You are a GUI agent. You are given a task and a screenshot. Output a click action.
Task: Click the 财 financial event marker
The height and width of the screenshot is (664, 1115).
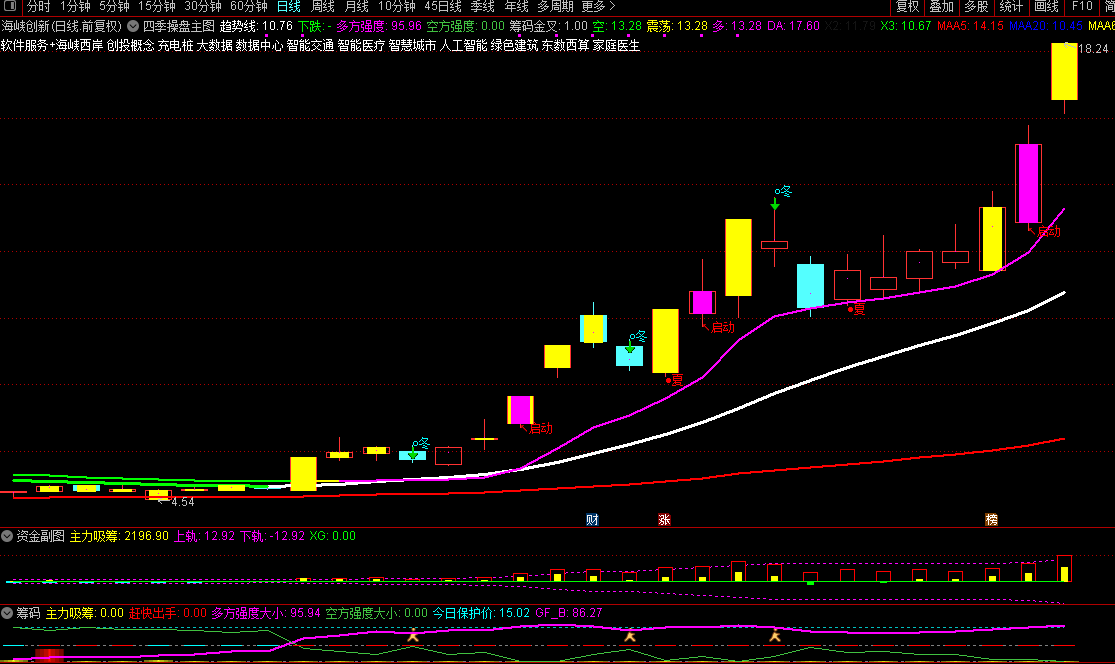pyautogui.click(x=592, y=520)
